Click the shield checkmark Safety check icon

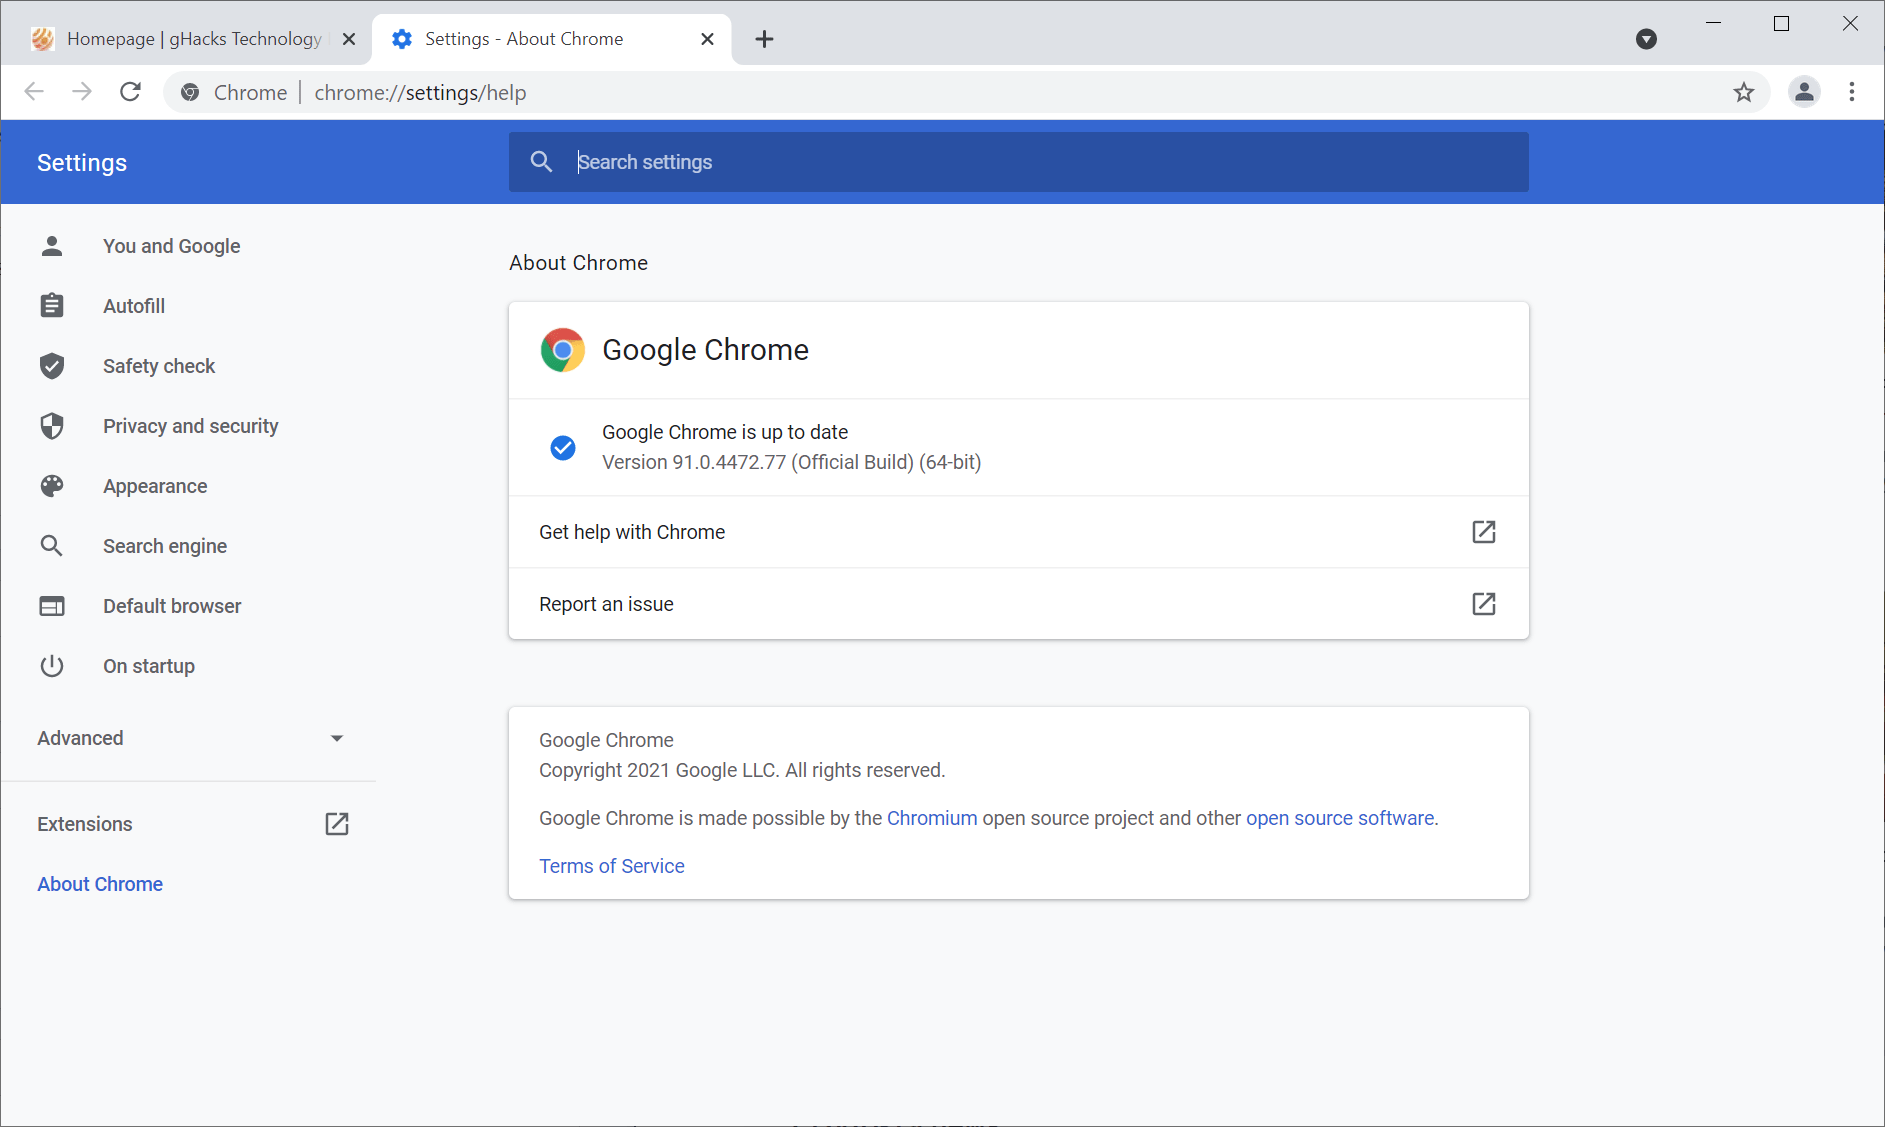click(x=52, y=366)
